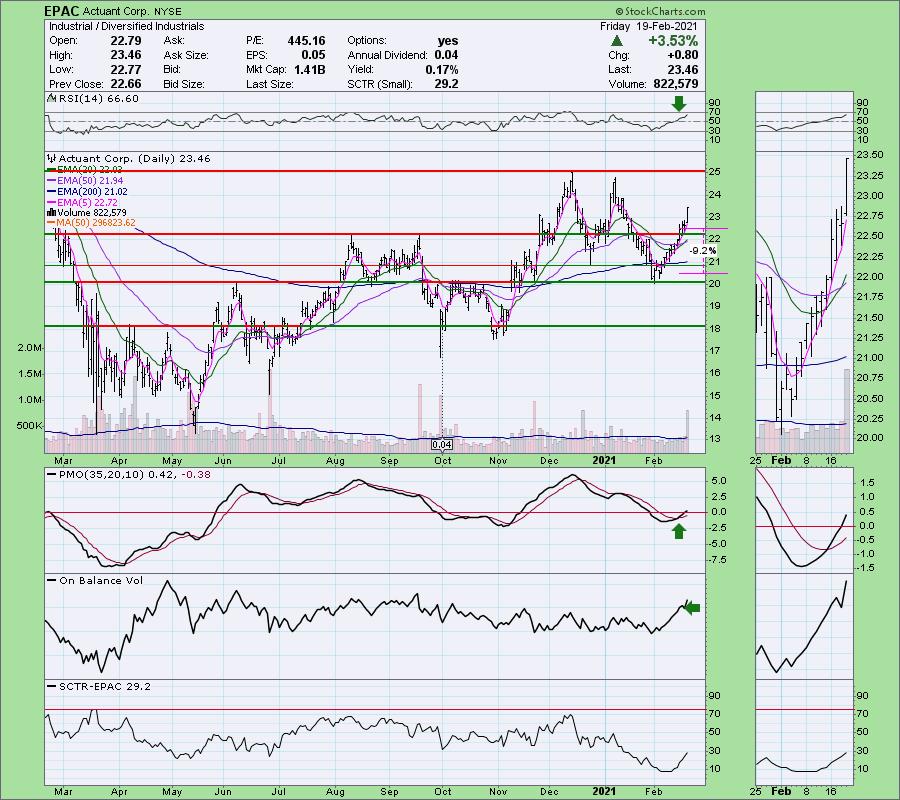
Task: Click the Open value 22.79
Action: tap(126, 41)
